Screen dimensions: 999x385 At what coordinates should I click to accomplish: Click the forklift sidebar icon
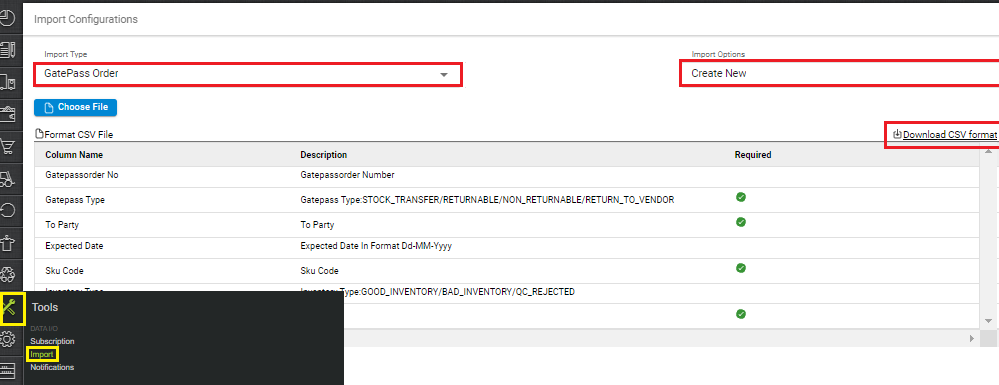tap(8, 179)
